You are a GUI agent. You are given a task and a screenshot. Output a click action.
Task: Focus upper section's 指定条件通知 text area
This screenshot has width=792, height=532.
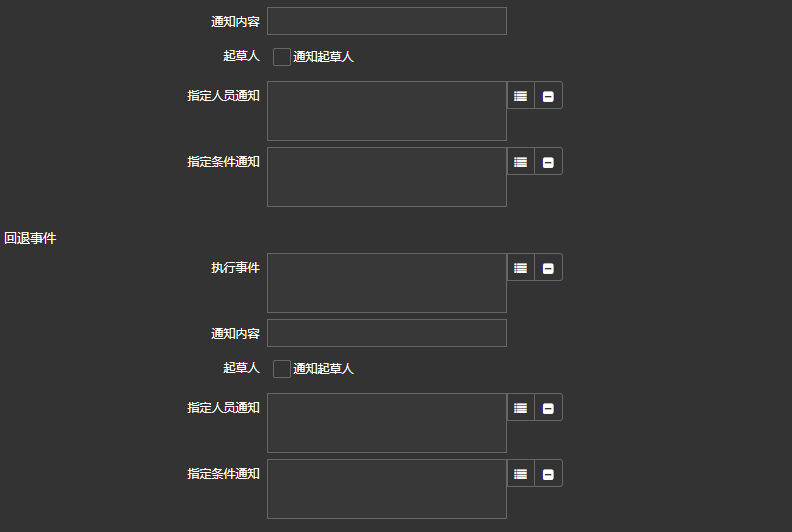[386, 177]
